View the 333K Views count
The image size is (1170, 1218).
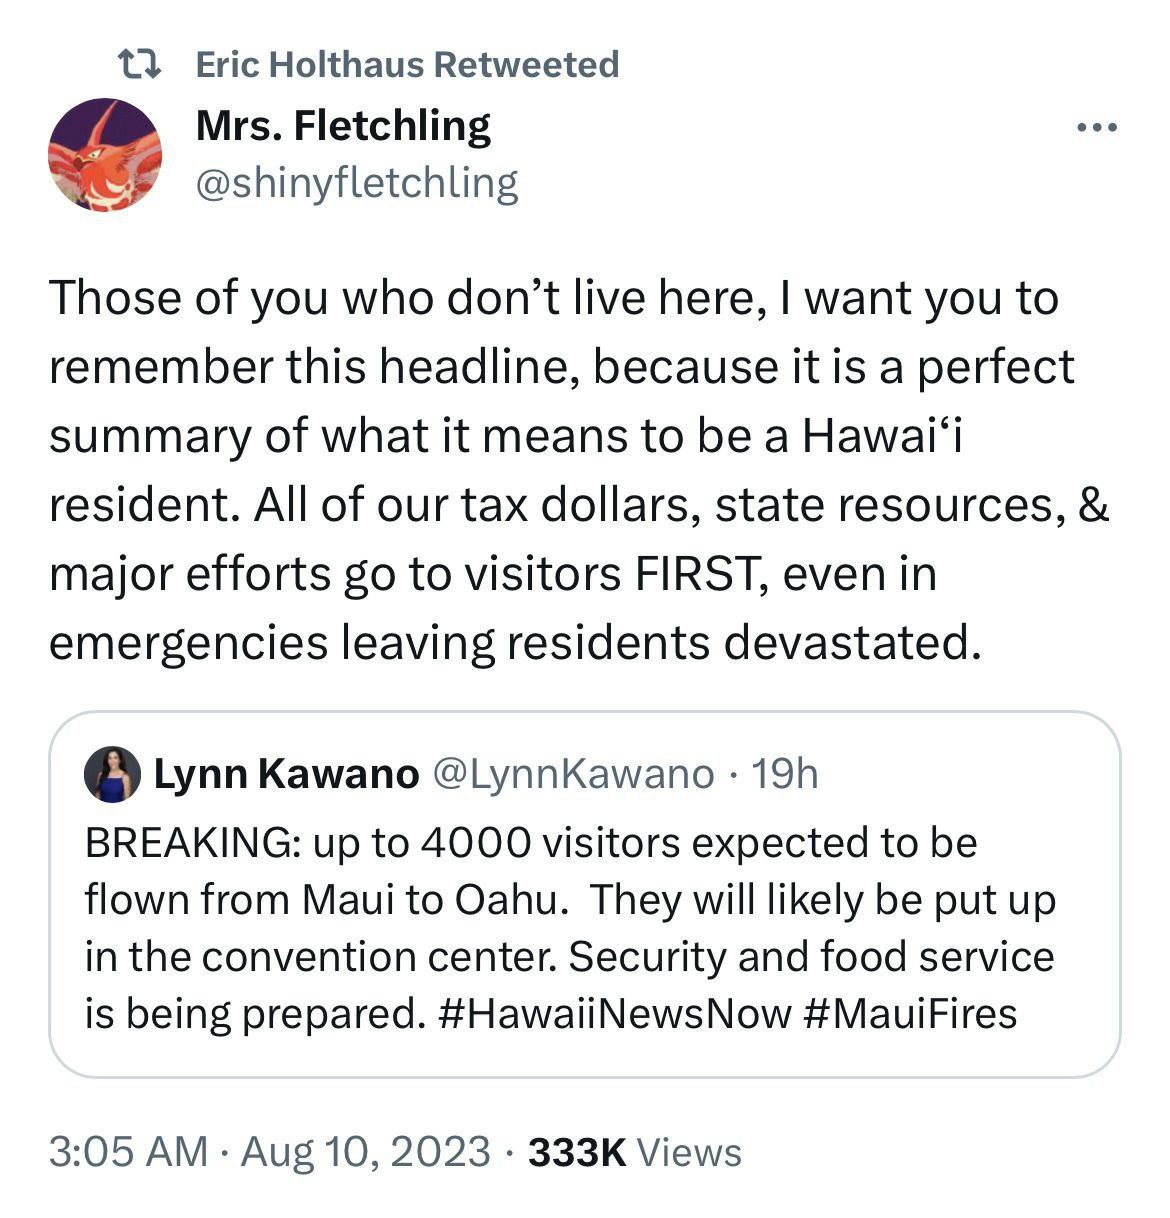(x=634, y=1152)
